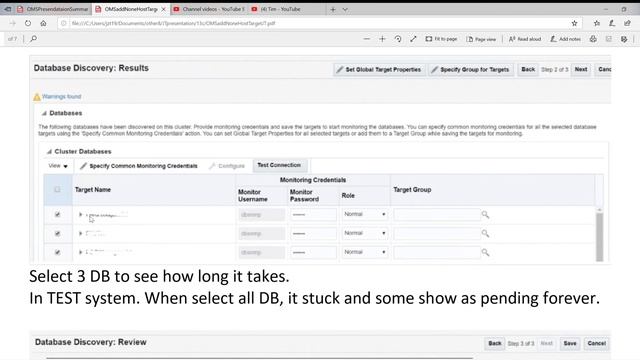Collapse the Databases section
The image size is (640, 360).
[44, 113]
